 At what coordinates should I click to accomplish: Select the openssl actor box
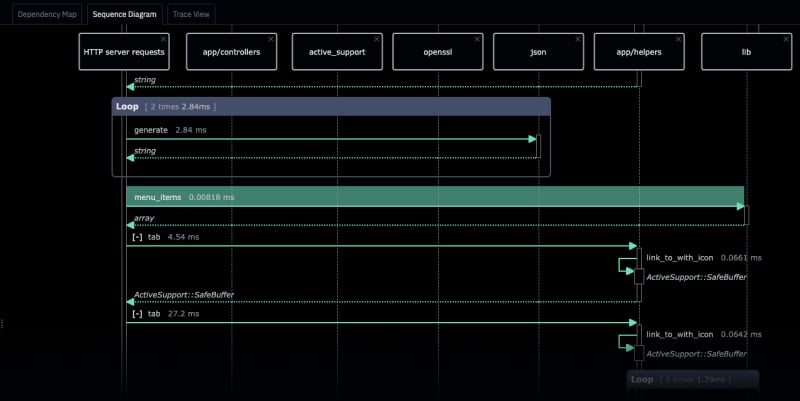pos(438,52)
